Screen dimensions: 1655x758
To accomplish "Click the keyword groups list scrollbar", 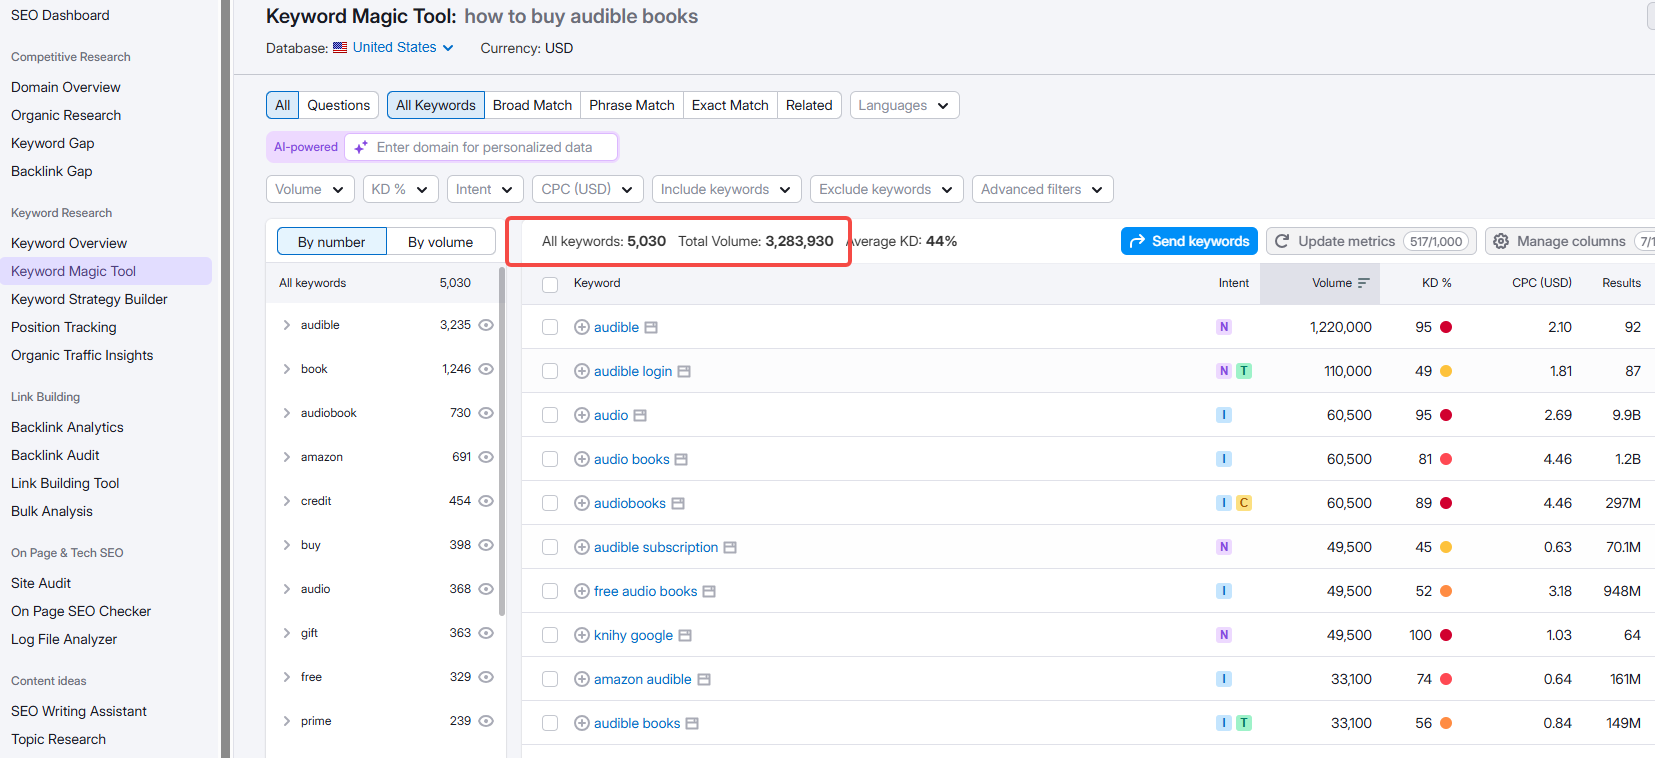I will pyautogui.click(x=502, y=440).
